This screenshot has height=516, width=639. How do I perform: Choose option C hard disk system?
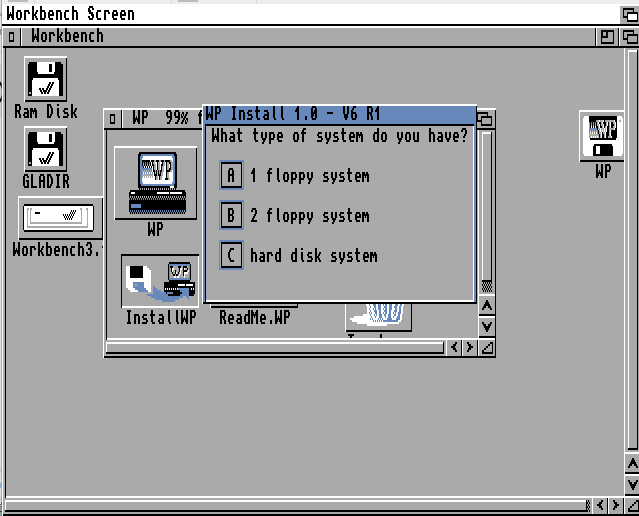[231, 255]
